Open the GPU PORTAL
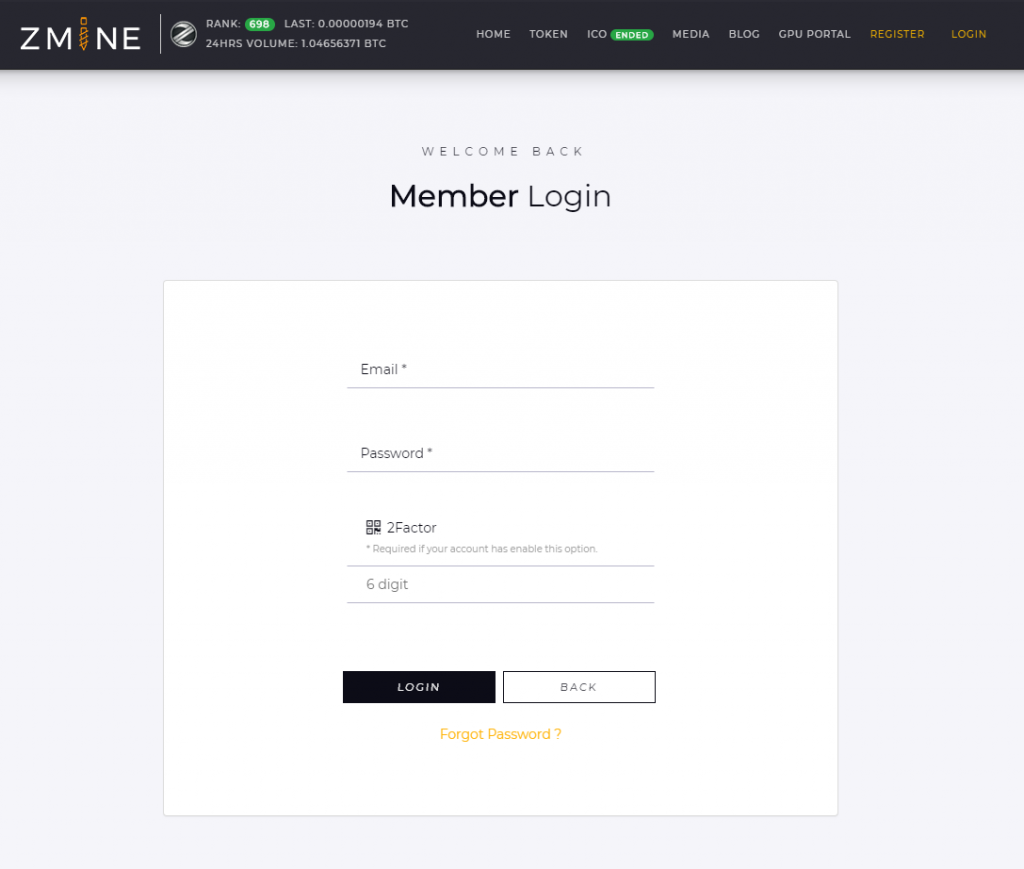This screenshot has width=1024, height=869. tap(814, 34)
